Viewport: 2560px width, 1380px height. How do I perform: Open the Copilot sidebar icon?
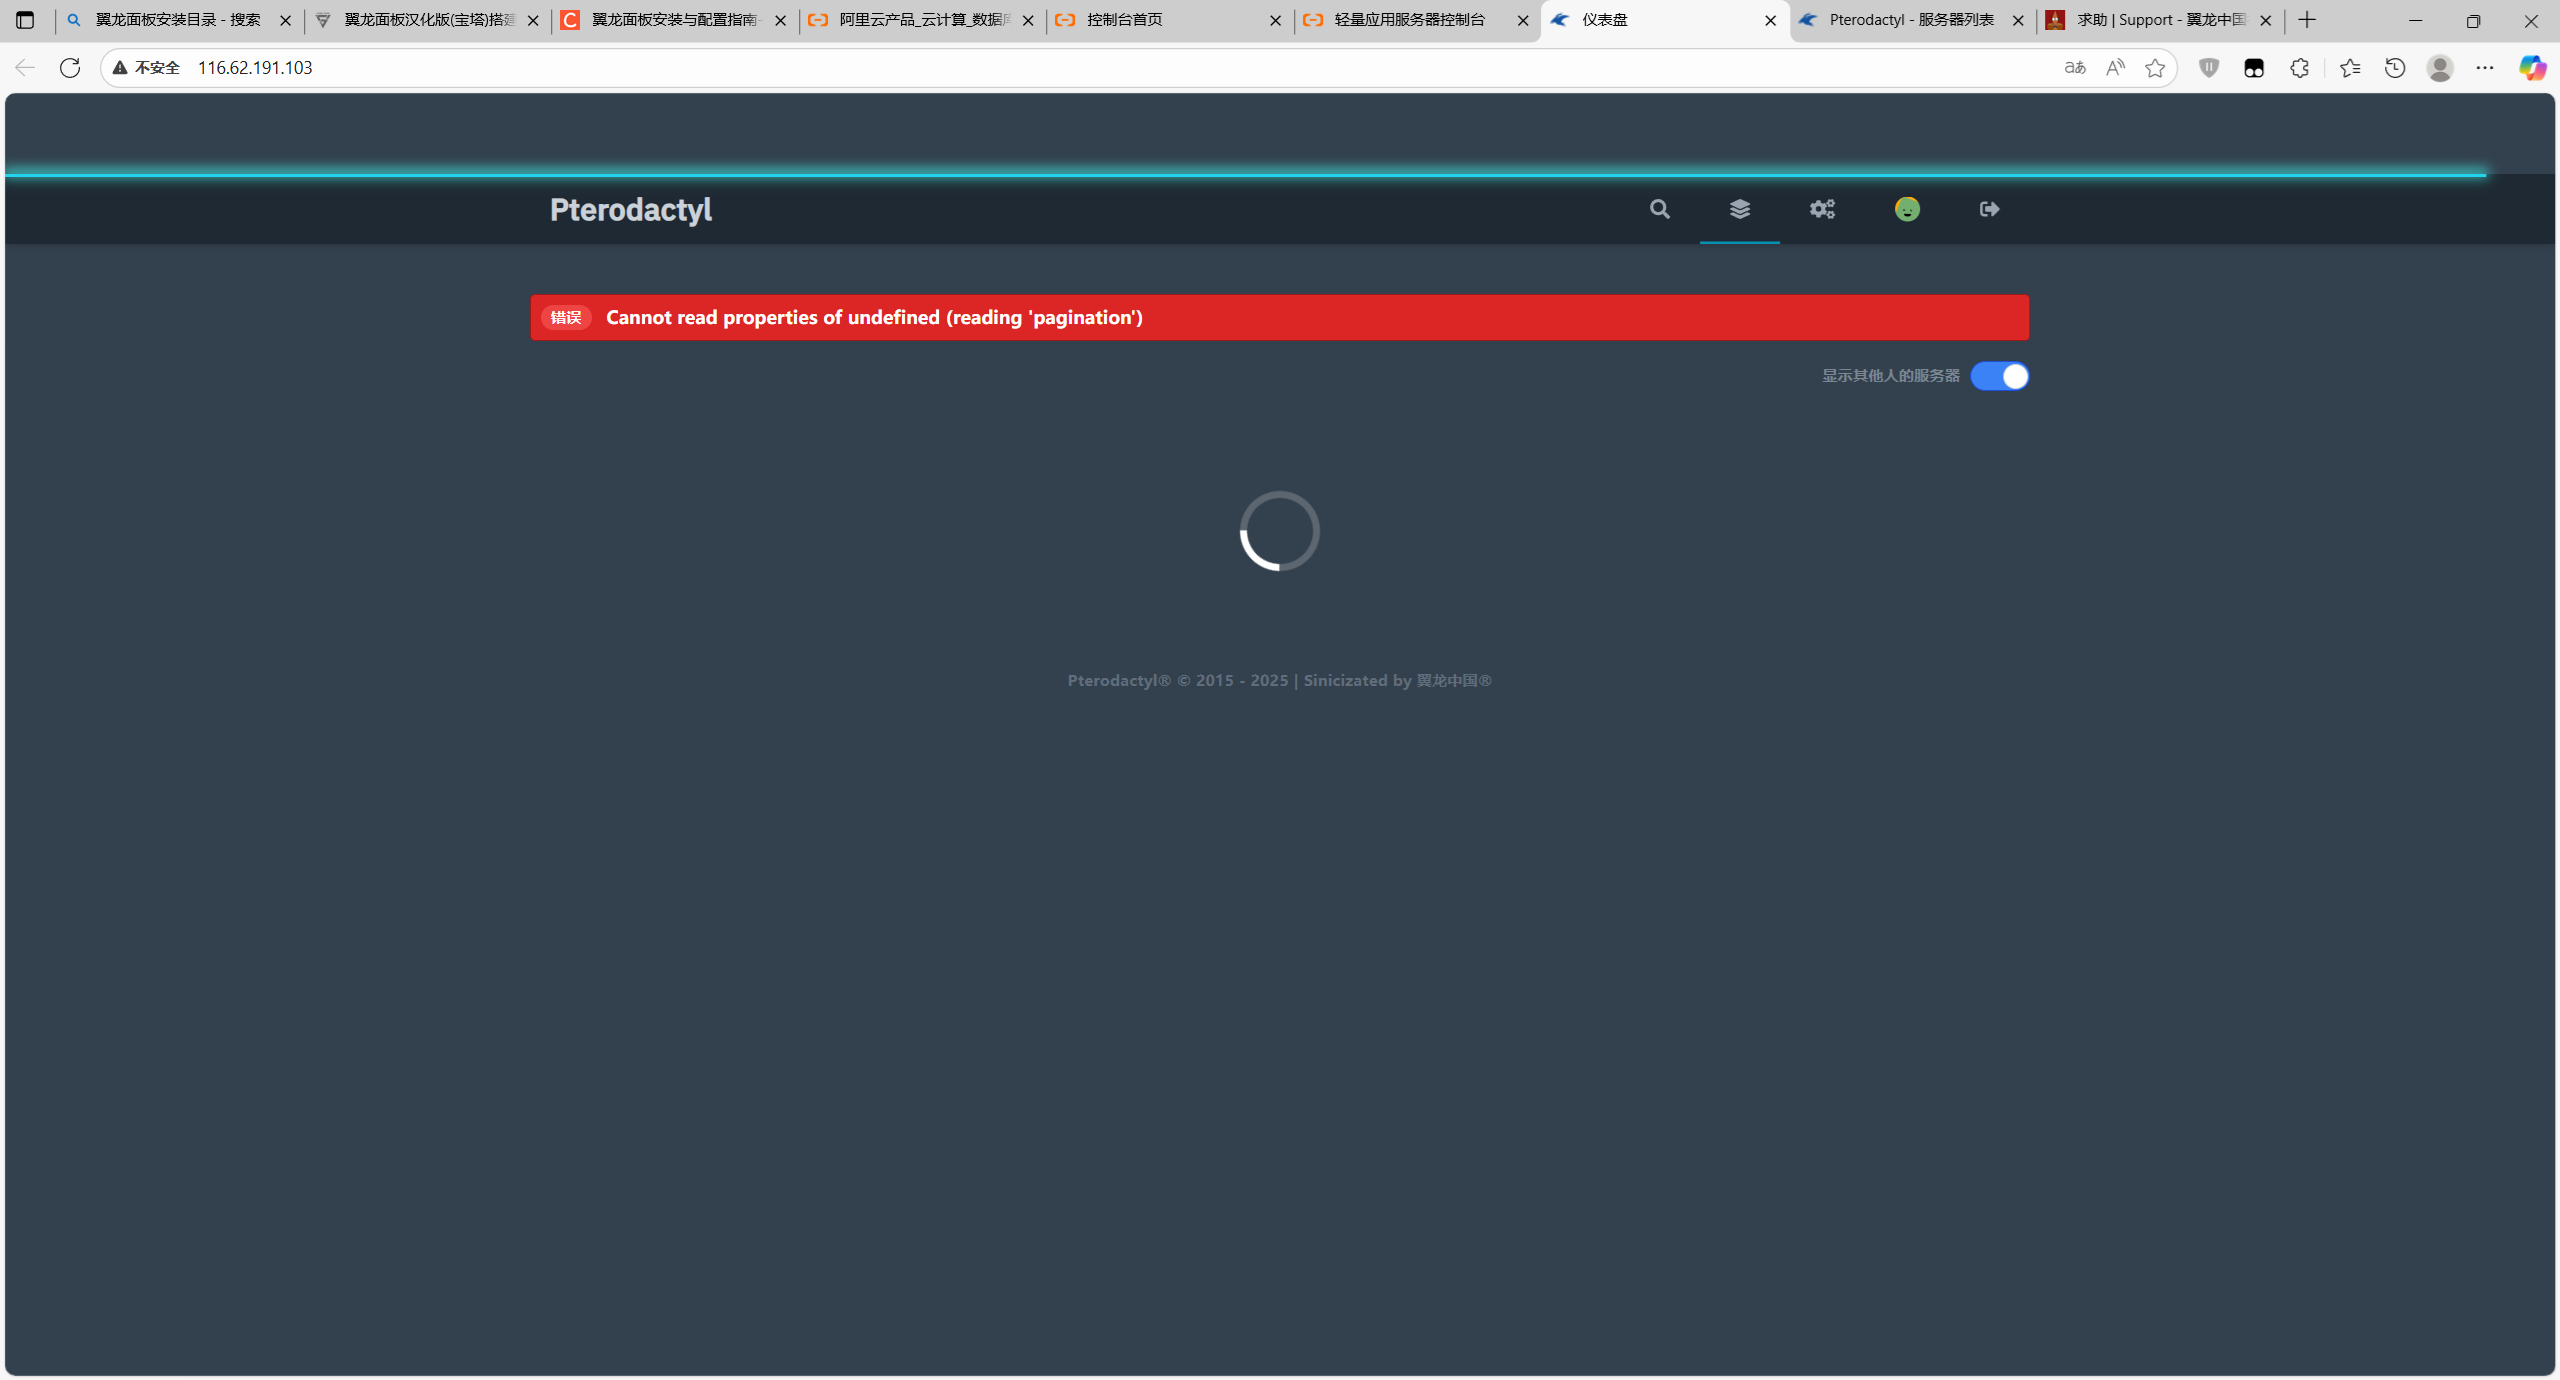point(2532,67)
